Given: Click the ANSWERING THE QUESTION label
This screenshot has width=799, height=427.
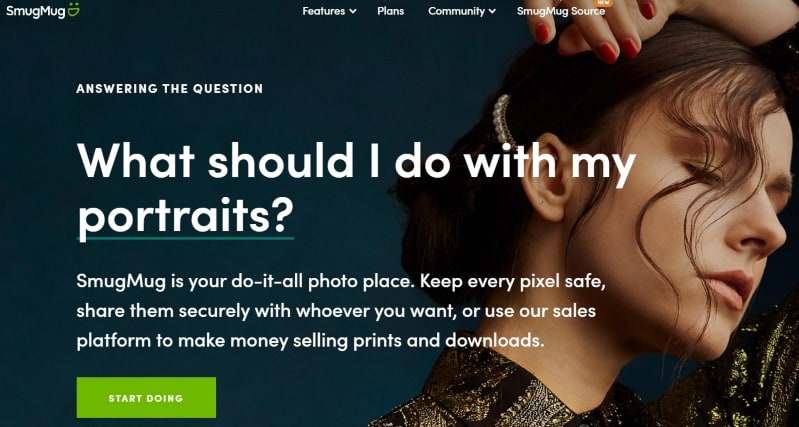Looking at the screenshot, I should click(170, 89).
